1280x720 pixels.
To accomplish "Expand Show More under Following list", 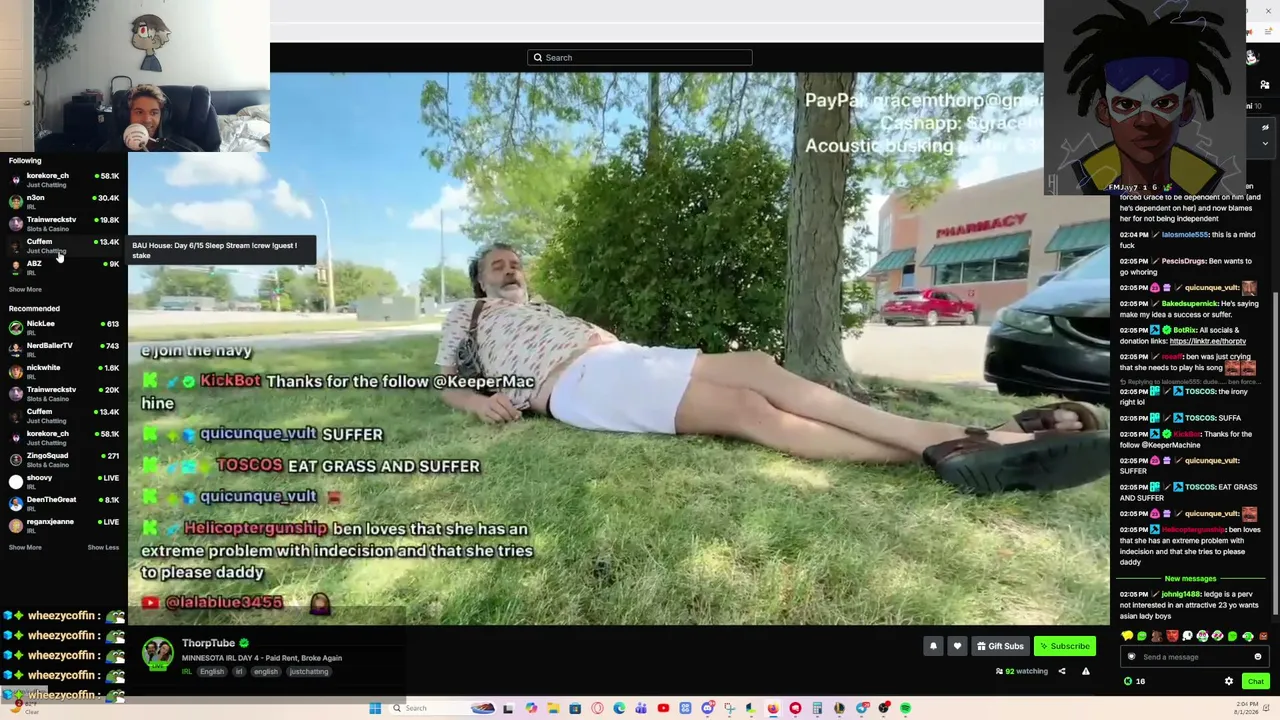I will click(25, 289).
